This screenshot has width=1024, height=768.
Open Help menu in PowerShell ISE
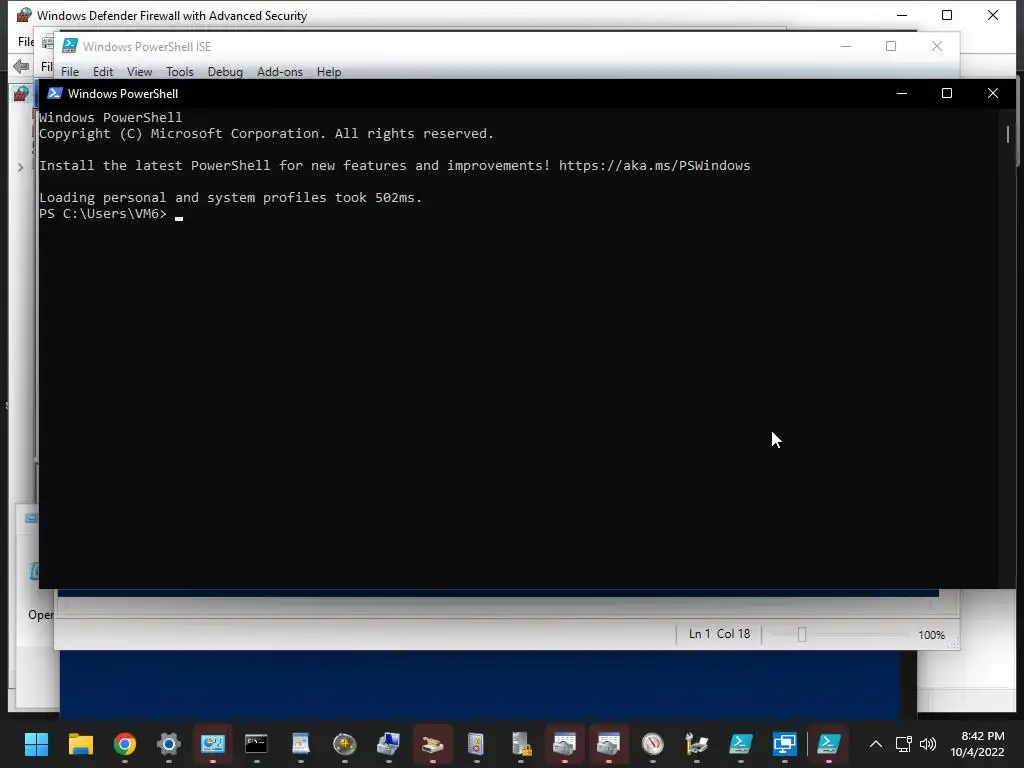(x=329, y=72)
